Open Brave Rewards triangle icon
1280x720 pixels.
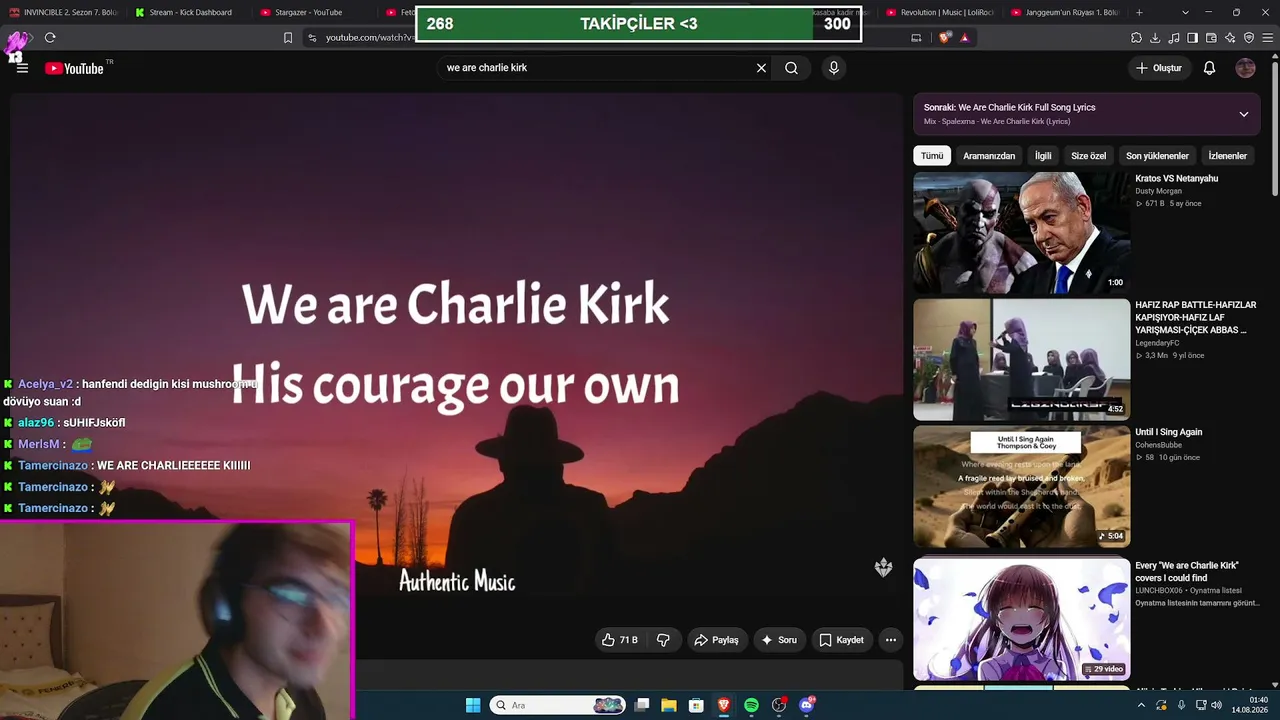(965, 38)
